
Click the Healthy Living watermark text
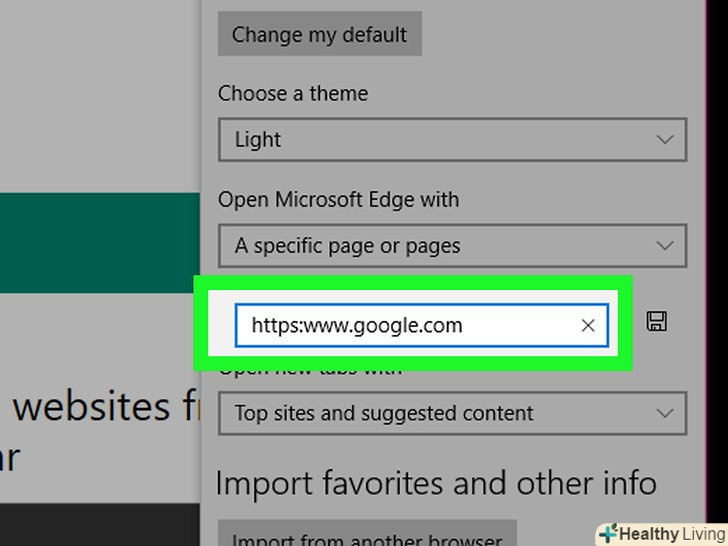click(671, 534)
